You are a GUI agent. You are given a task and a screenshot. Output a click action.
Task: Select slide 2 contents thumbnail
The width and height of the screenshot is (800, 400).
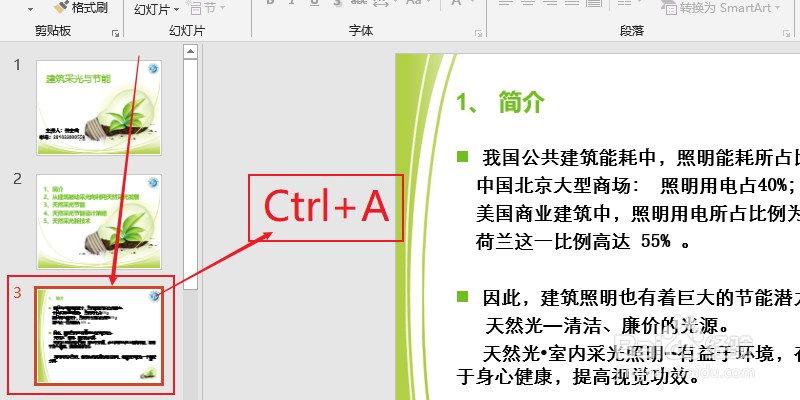click(x=99, y=221)
